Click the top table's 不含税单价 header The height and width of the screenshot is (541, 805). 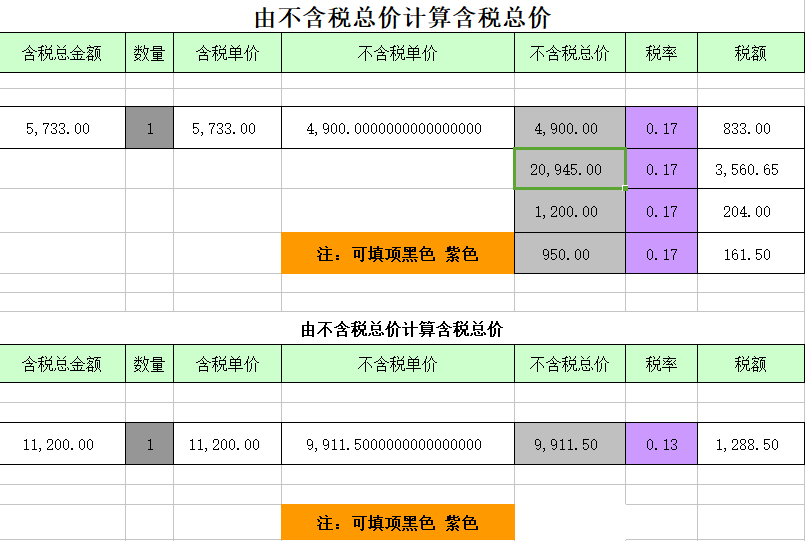pos(398,53)
